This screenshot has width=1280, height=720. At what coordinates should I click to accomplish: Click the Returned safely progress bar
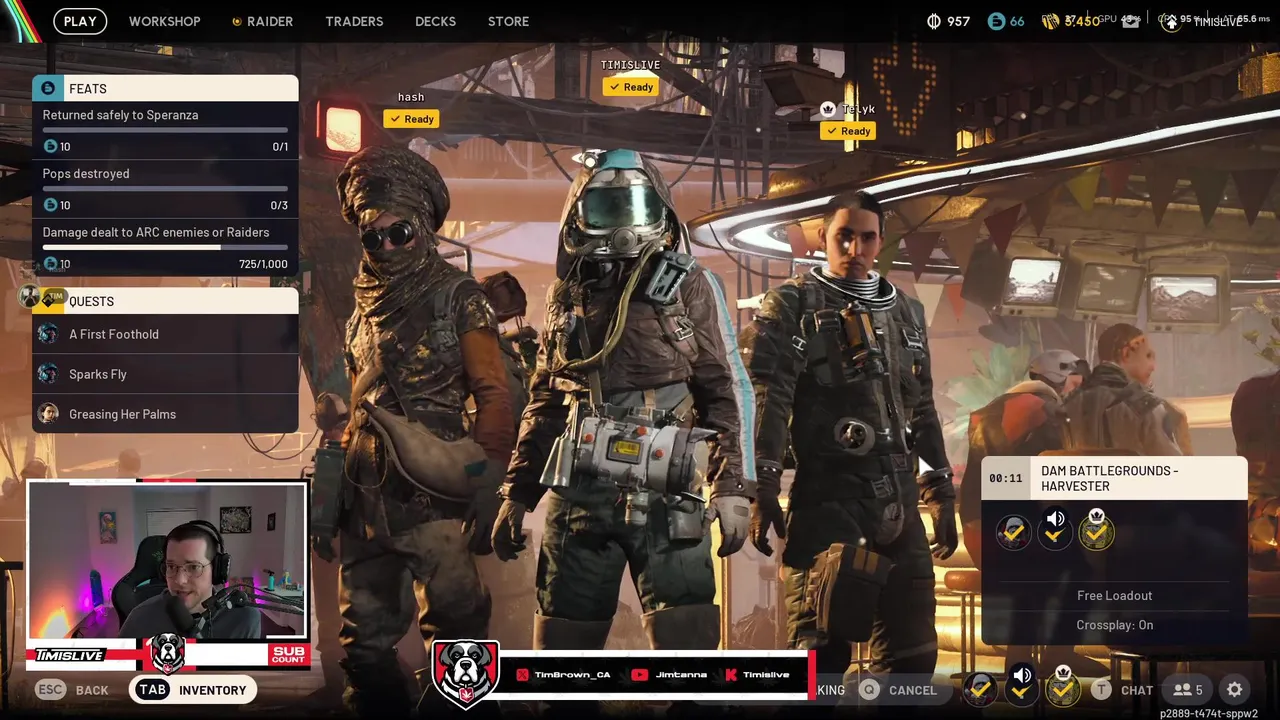[x=165, y=130]
